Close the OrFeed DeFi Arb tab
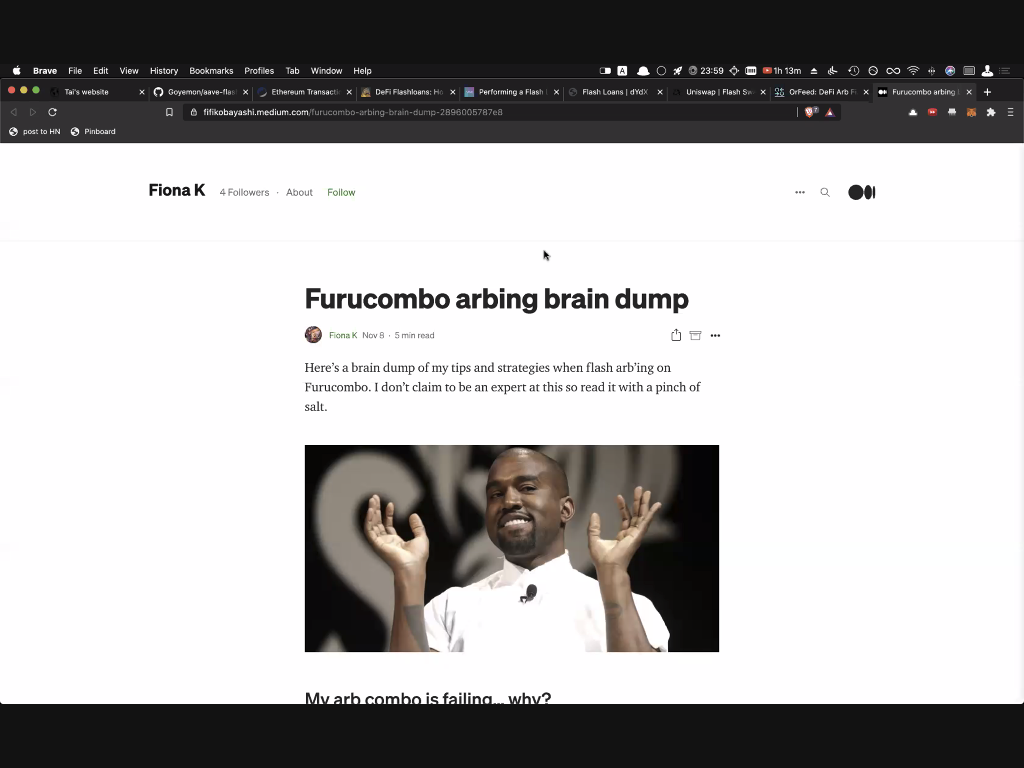The width and height of the screenshot is (1024, 768). [x=866, y=92]
